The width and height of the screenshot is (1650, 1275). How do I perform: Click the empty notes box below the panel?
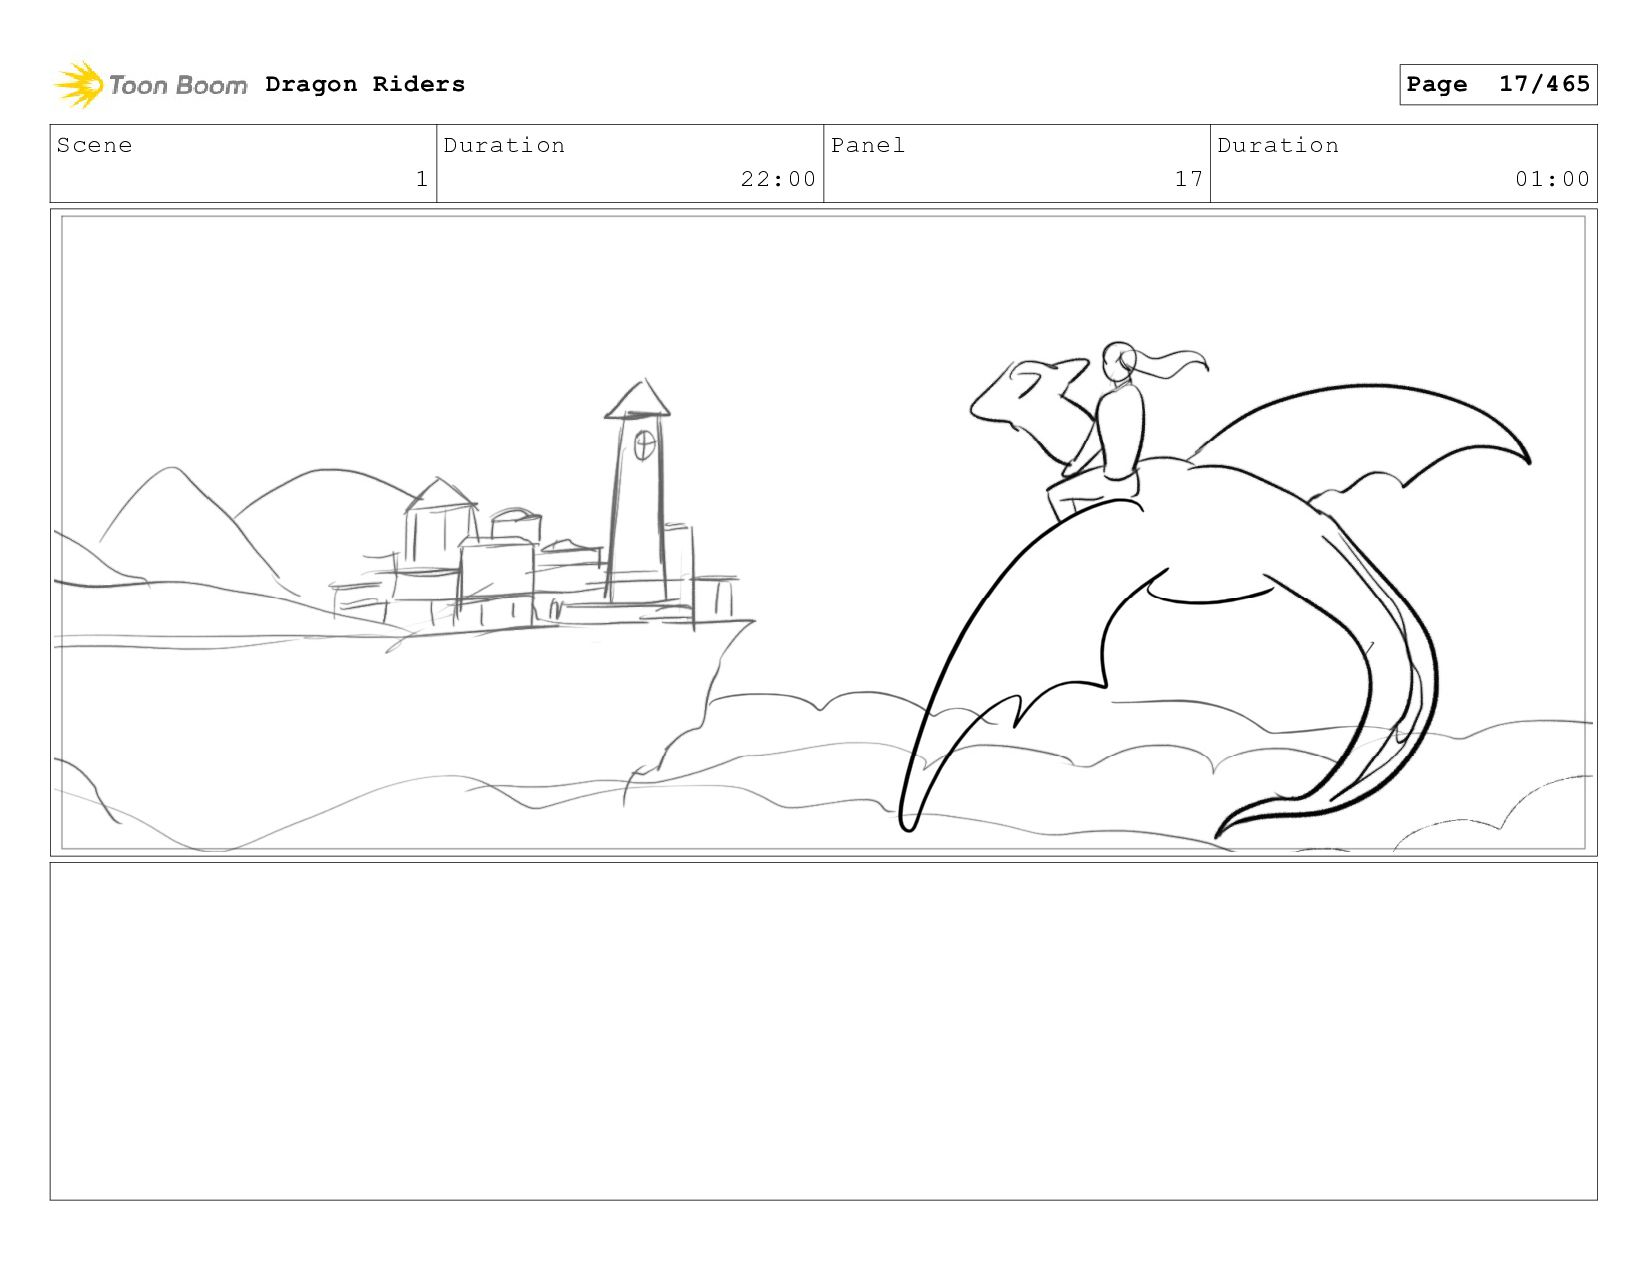tap(823, 1031)
